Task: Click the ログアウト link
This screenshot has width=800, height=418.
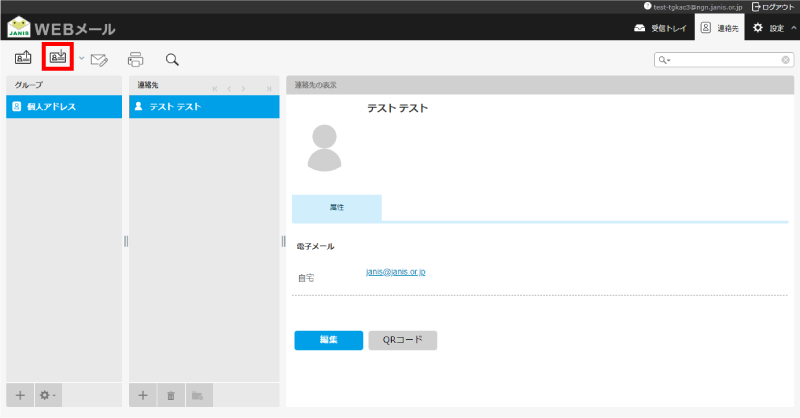Action: click(773, 7)
